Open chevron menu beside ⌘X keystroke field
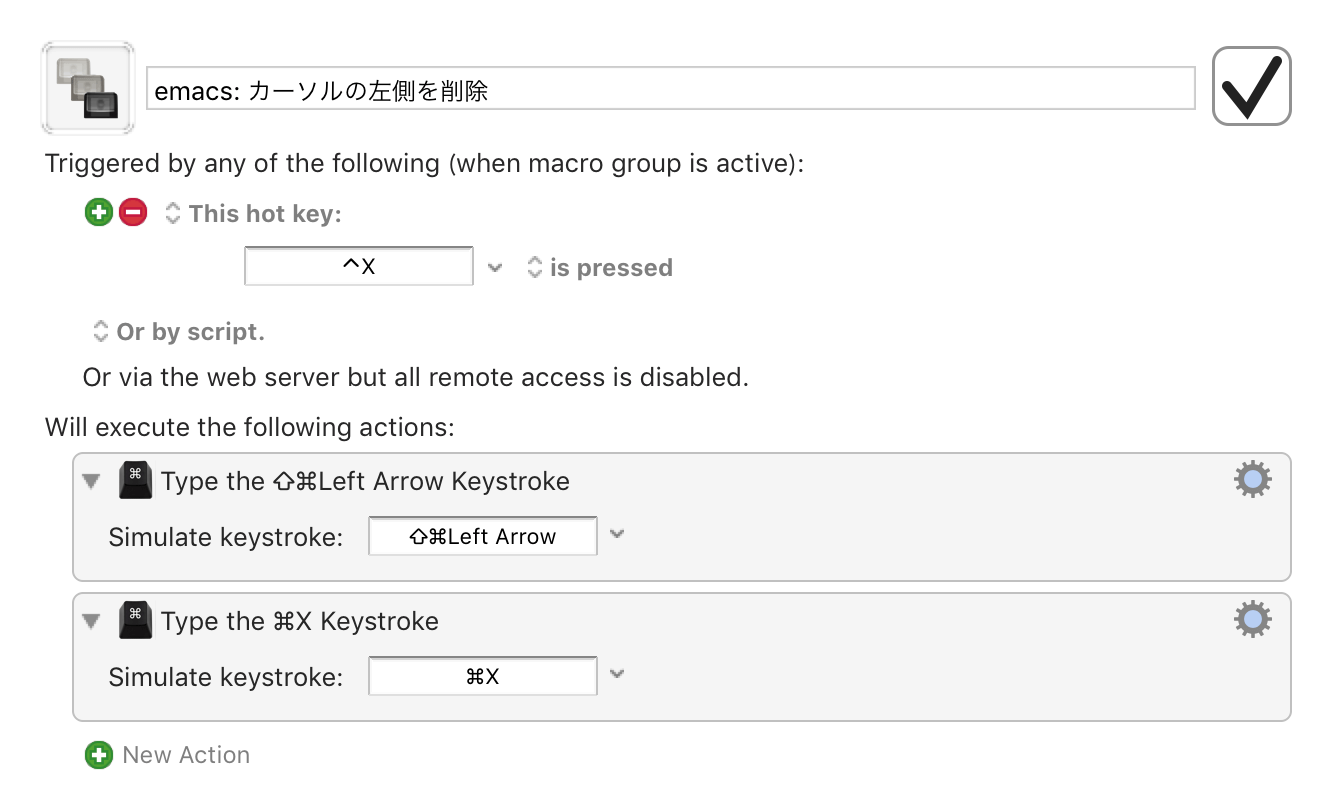 coord(617,674)
